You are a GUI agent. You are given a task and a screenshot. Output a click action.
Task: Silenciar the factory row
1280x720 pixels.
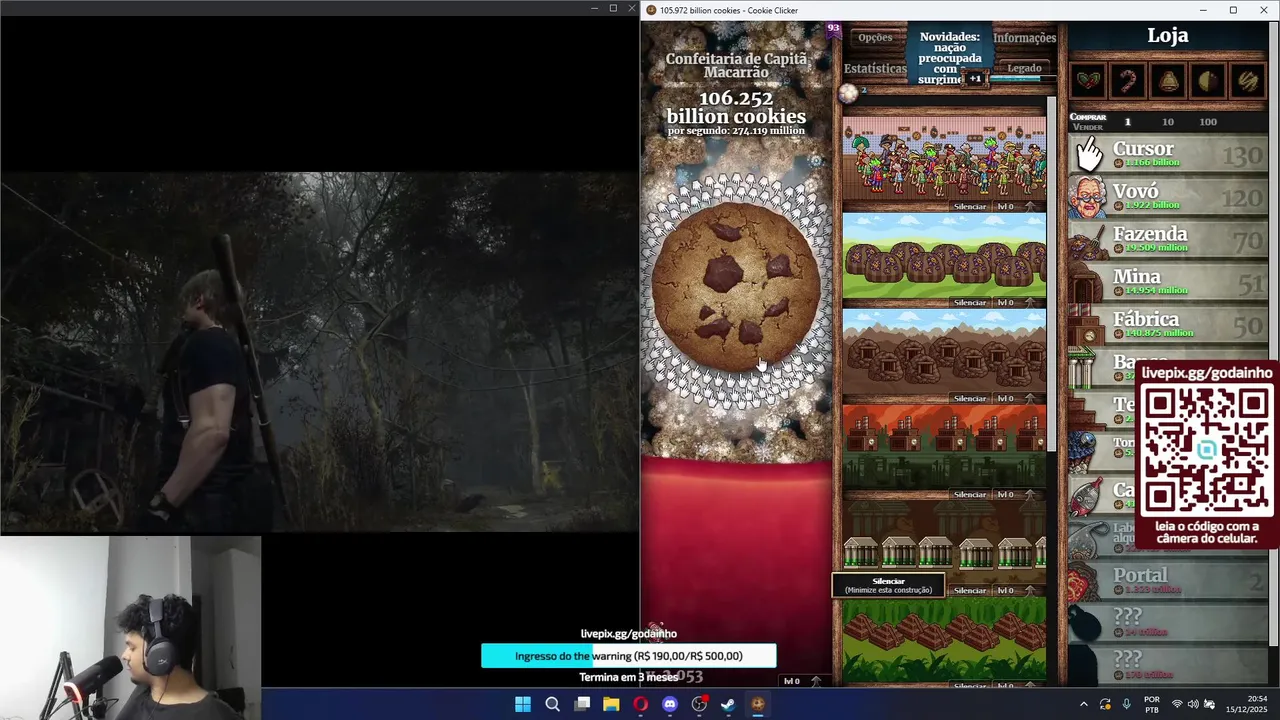tap(970, 494)
